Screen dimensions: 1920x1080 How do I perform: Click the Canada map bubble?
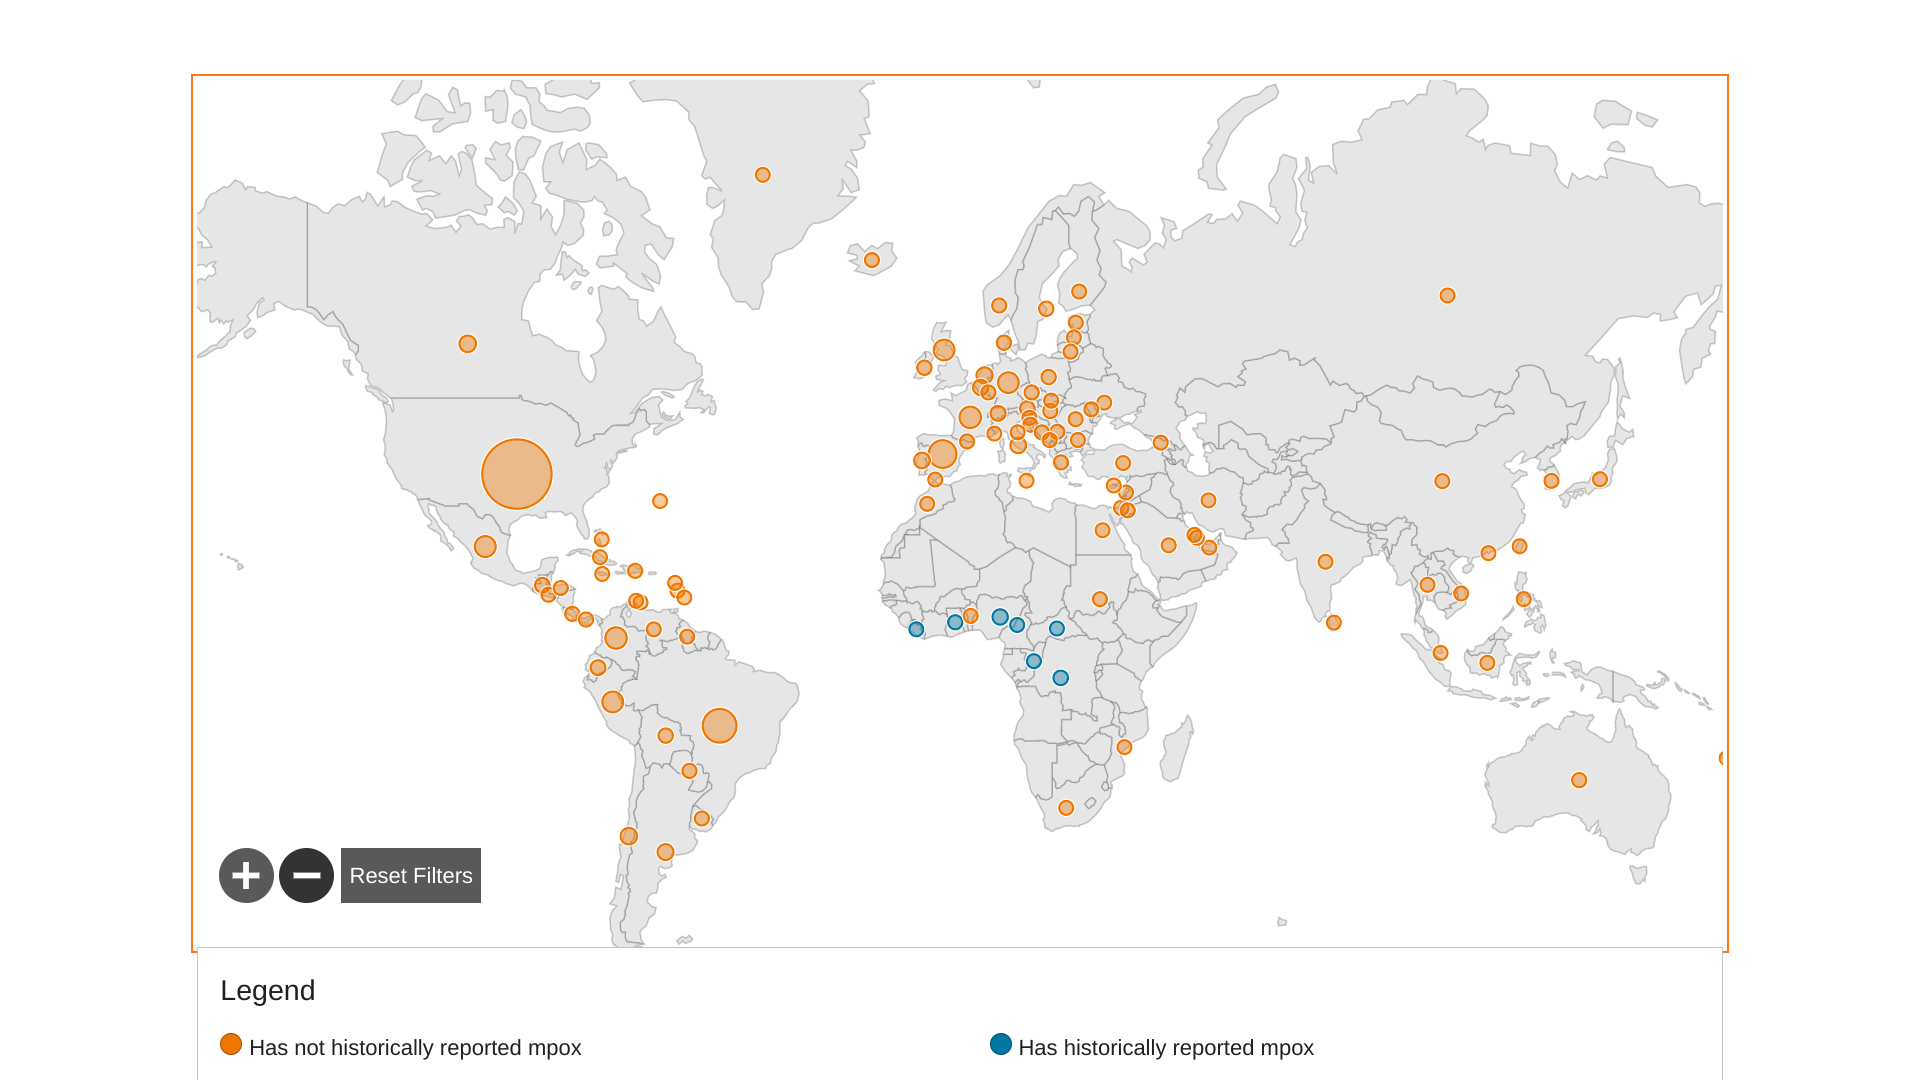(x=467, y=344)
